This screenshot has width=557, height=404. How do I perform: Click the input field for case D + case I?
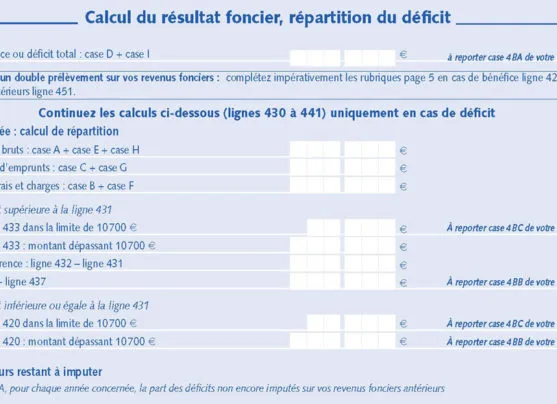pos(342,58)
